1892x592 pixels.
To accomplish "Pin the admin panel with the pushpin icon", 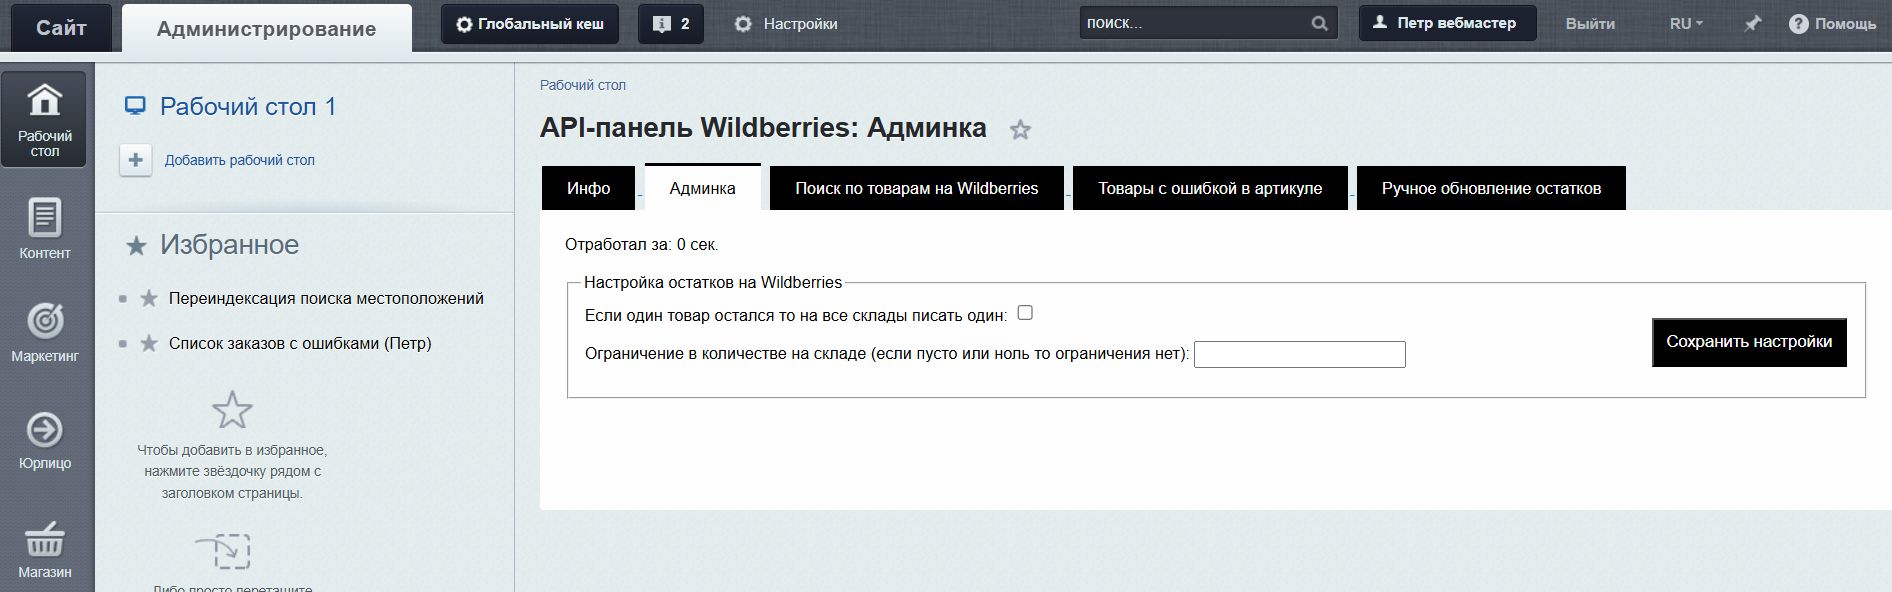I will [x=1752, y=23].
